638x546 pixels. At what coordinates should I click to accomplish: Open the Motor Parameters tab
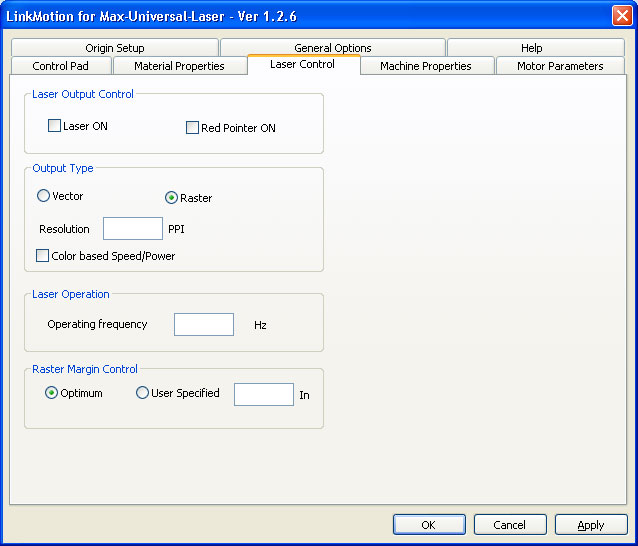click(x=560, y=66)
